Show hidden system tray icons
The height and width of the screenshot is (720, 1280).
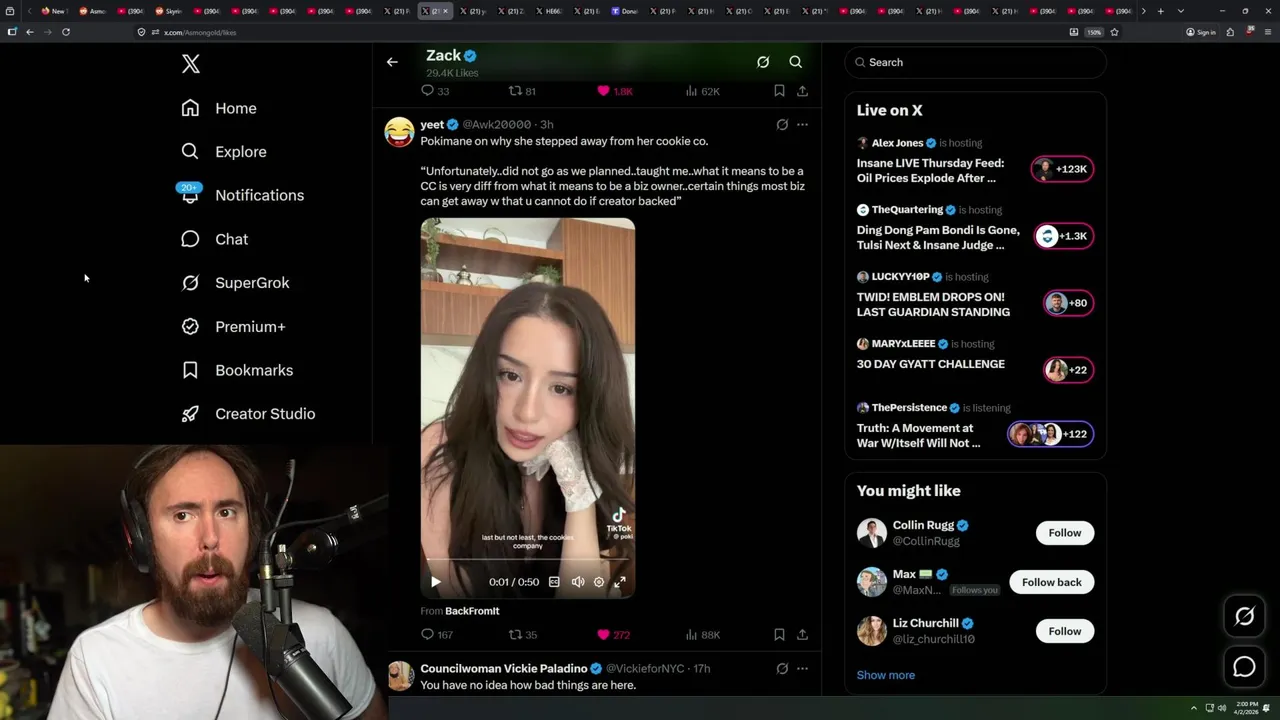click(x=1193, y=708)
